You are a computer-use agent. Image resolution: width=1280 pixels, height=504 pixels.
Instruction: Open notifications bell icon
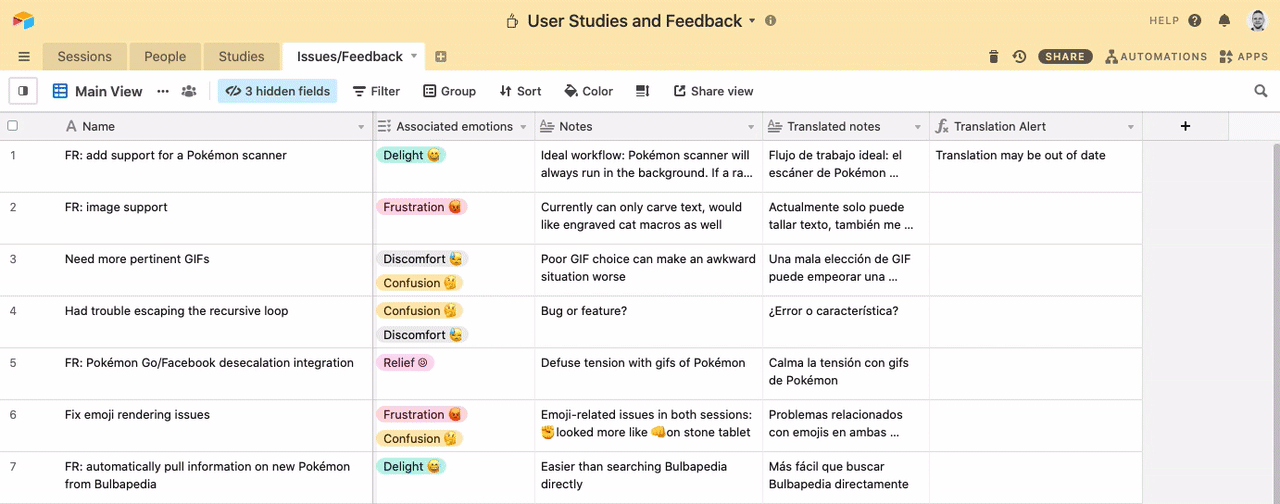click(1224, 20)
